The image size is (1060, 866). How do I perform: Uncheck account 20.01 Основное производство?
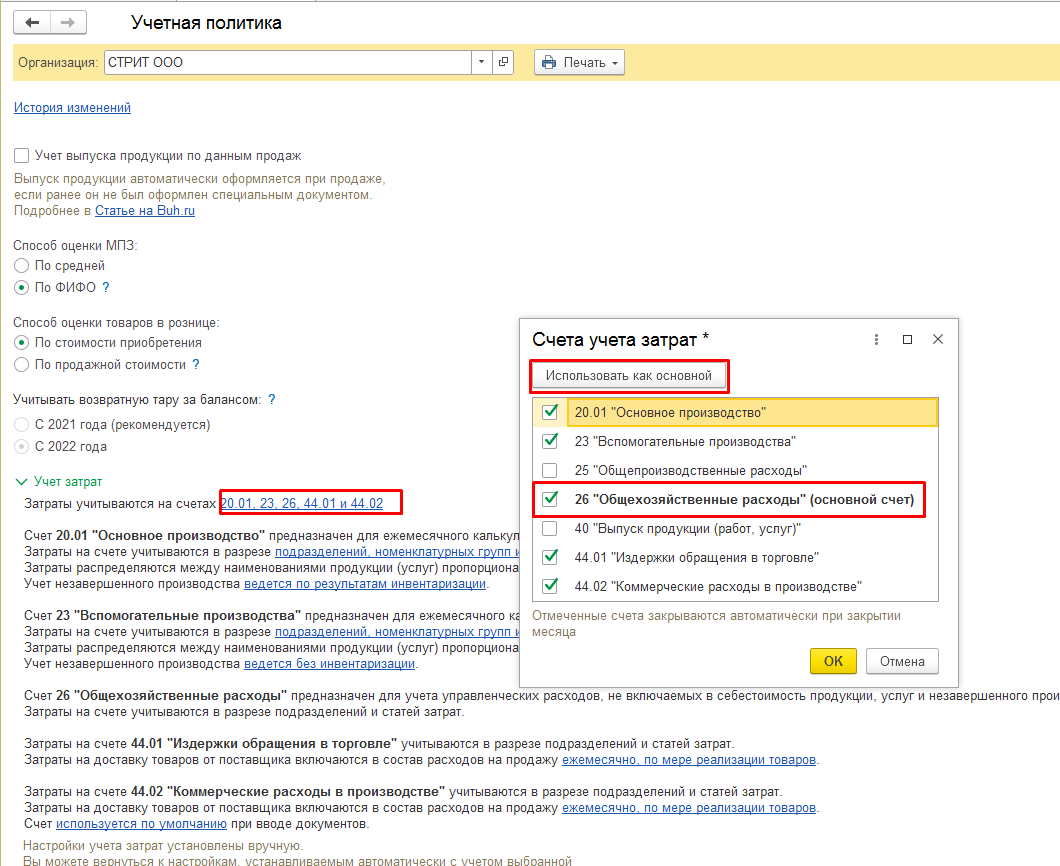coord(550,412)
